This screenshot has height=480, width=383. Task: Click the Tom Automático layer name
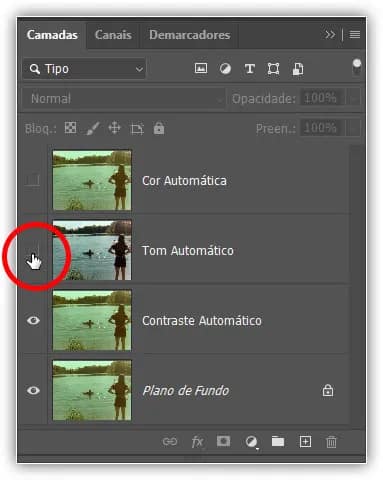(x=188, y=251)
